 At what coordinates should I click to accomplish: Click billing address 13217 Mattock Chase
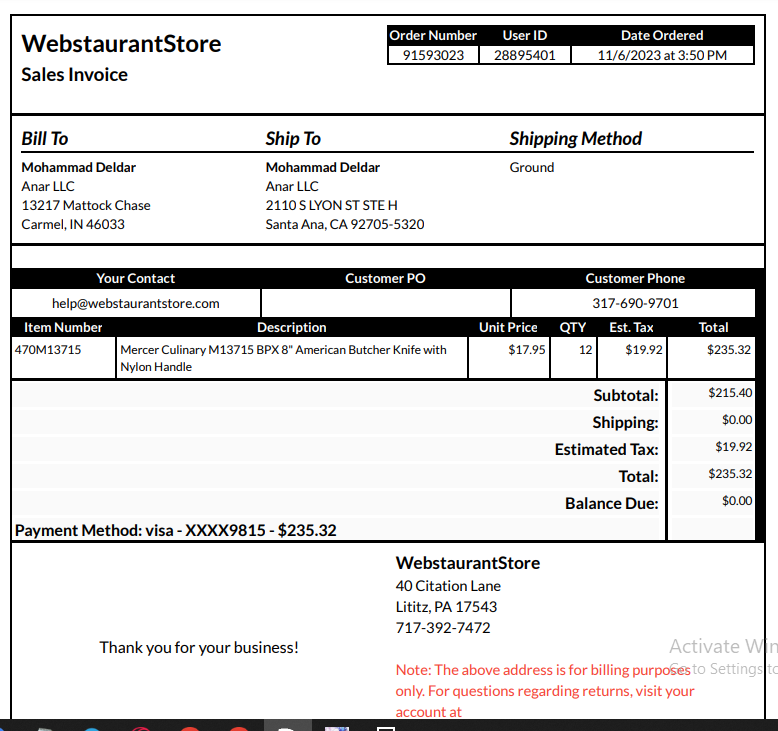[86, 205]
